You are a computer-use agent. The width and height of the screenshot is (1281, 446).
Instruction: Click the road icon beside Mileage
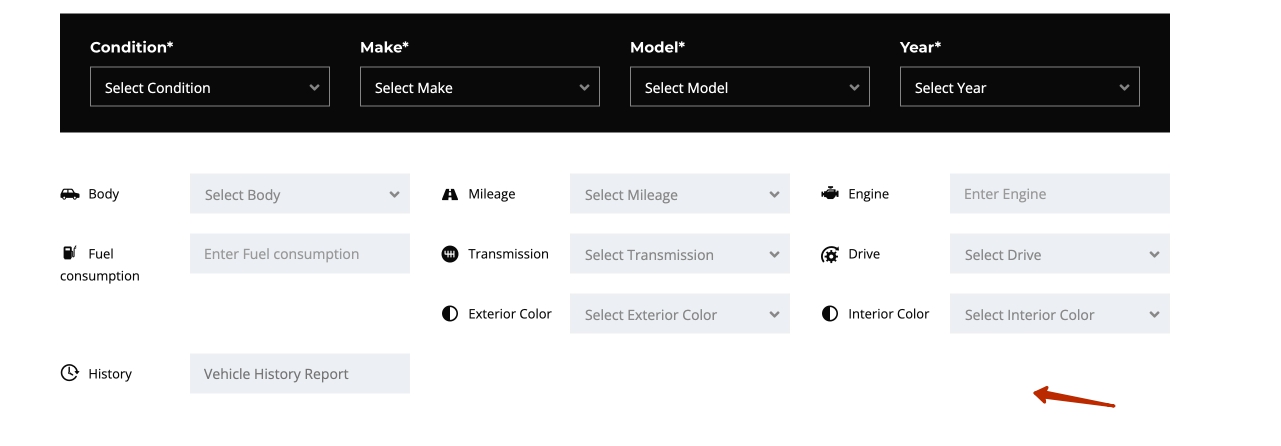pyautogui.click(x=450, y=194)
